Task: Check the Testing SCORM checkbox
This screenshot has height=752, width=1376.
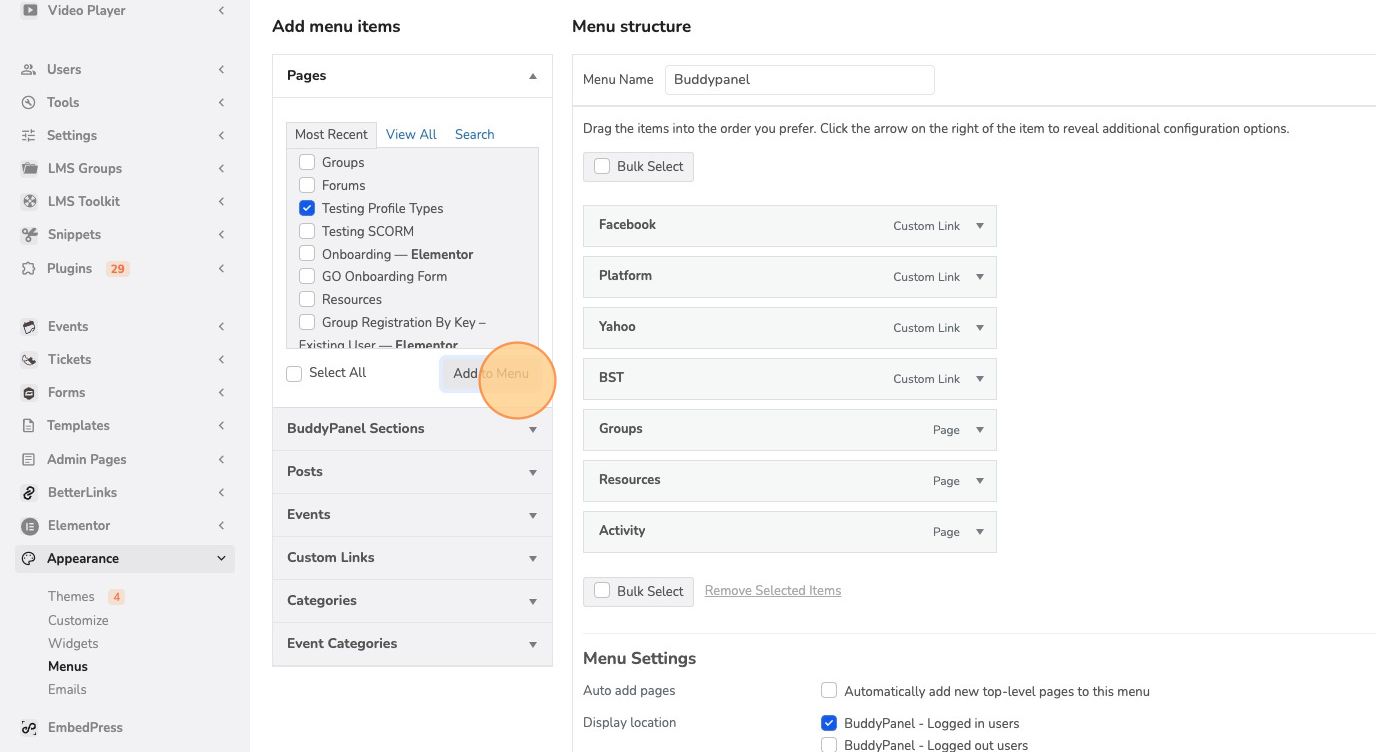Action: [307, 231]
